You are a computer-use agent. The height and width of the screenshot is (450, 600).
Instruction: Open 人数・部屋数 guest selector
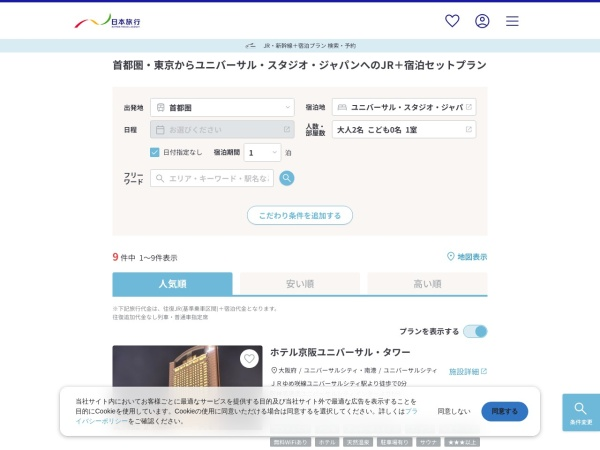[x=404, y=130]
